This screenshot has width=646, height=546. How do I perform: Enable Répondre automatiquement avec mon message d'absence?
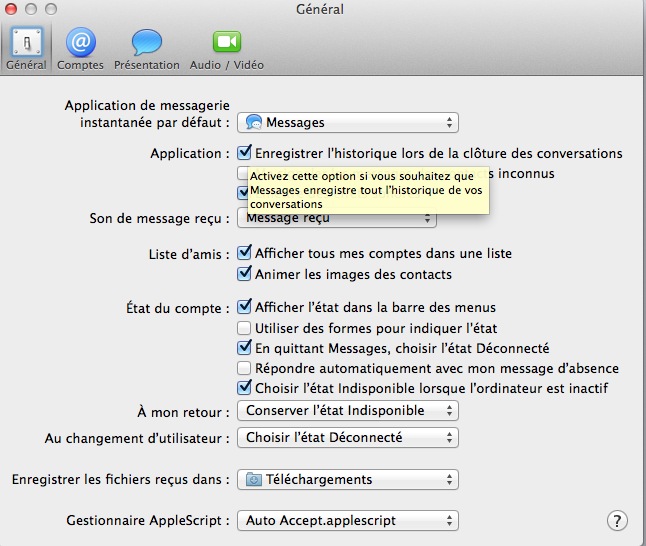pyautogui.click(x=244, y=368)
